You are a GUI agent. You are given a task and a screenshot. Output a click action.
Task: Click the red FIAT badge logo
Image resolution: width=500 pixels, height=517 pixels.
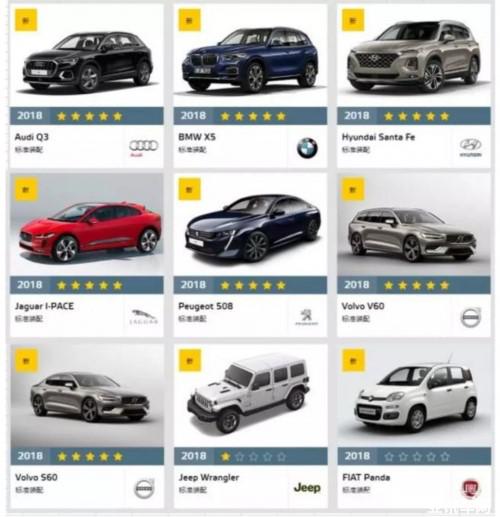coord(471,488)
